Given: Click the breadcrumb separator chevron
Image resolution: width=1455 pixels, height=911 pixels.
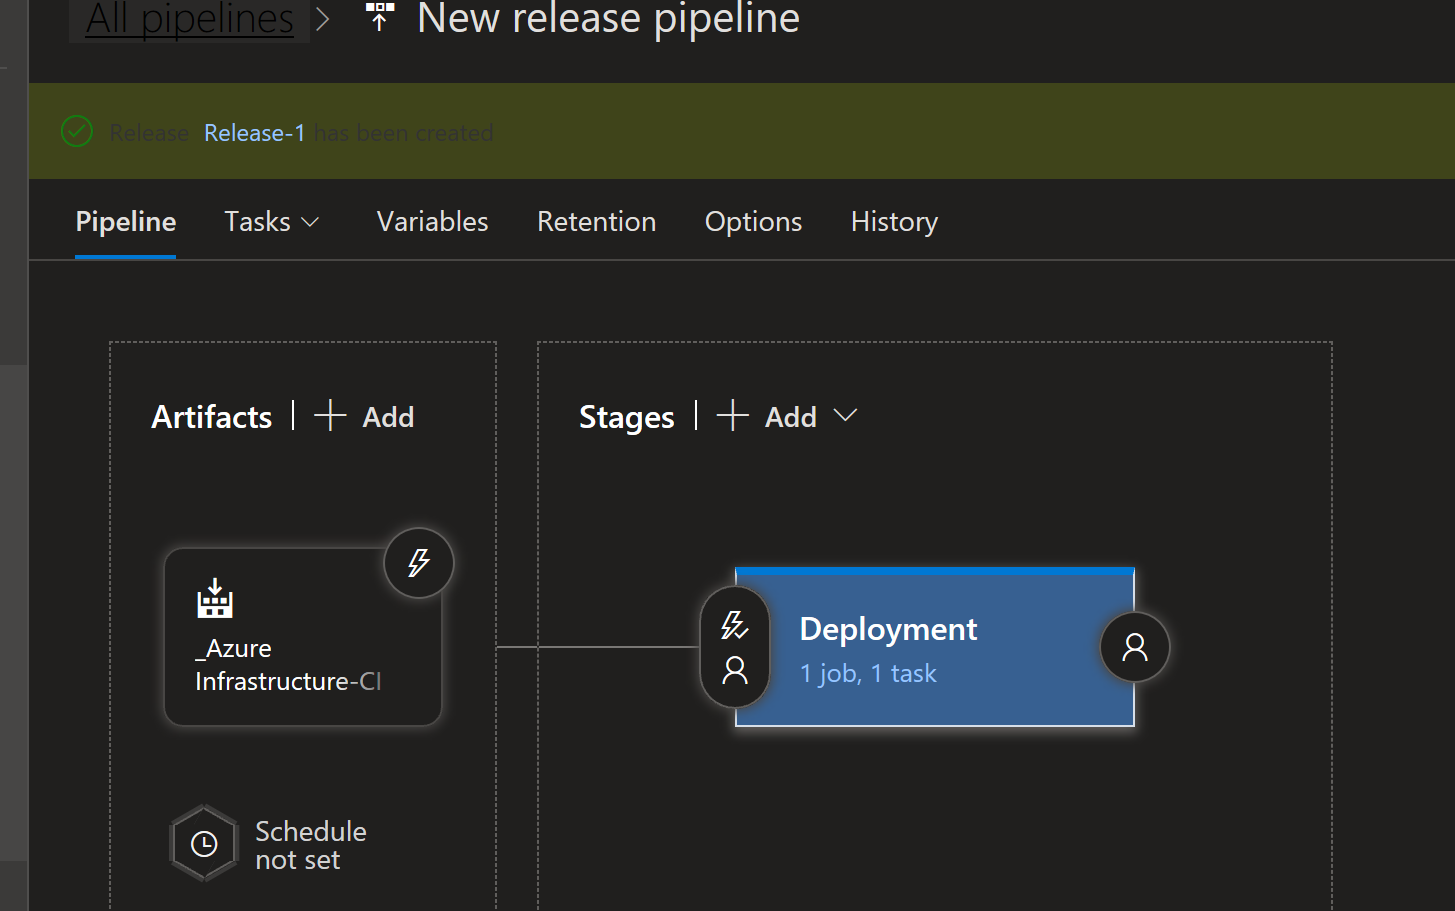Looking at the screenshot, I should coord(322,20).
